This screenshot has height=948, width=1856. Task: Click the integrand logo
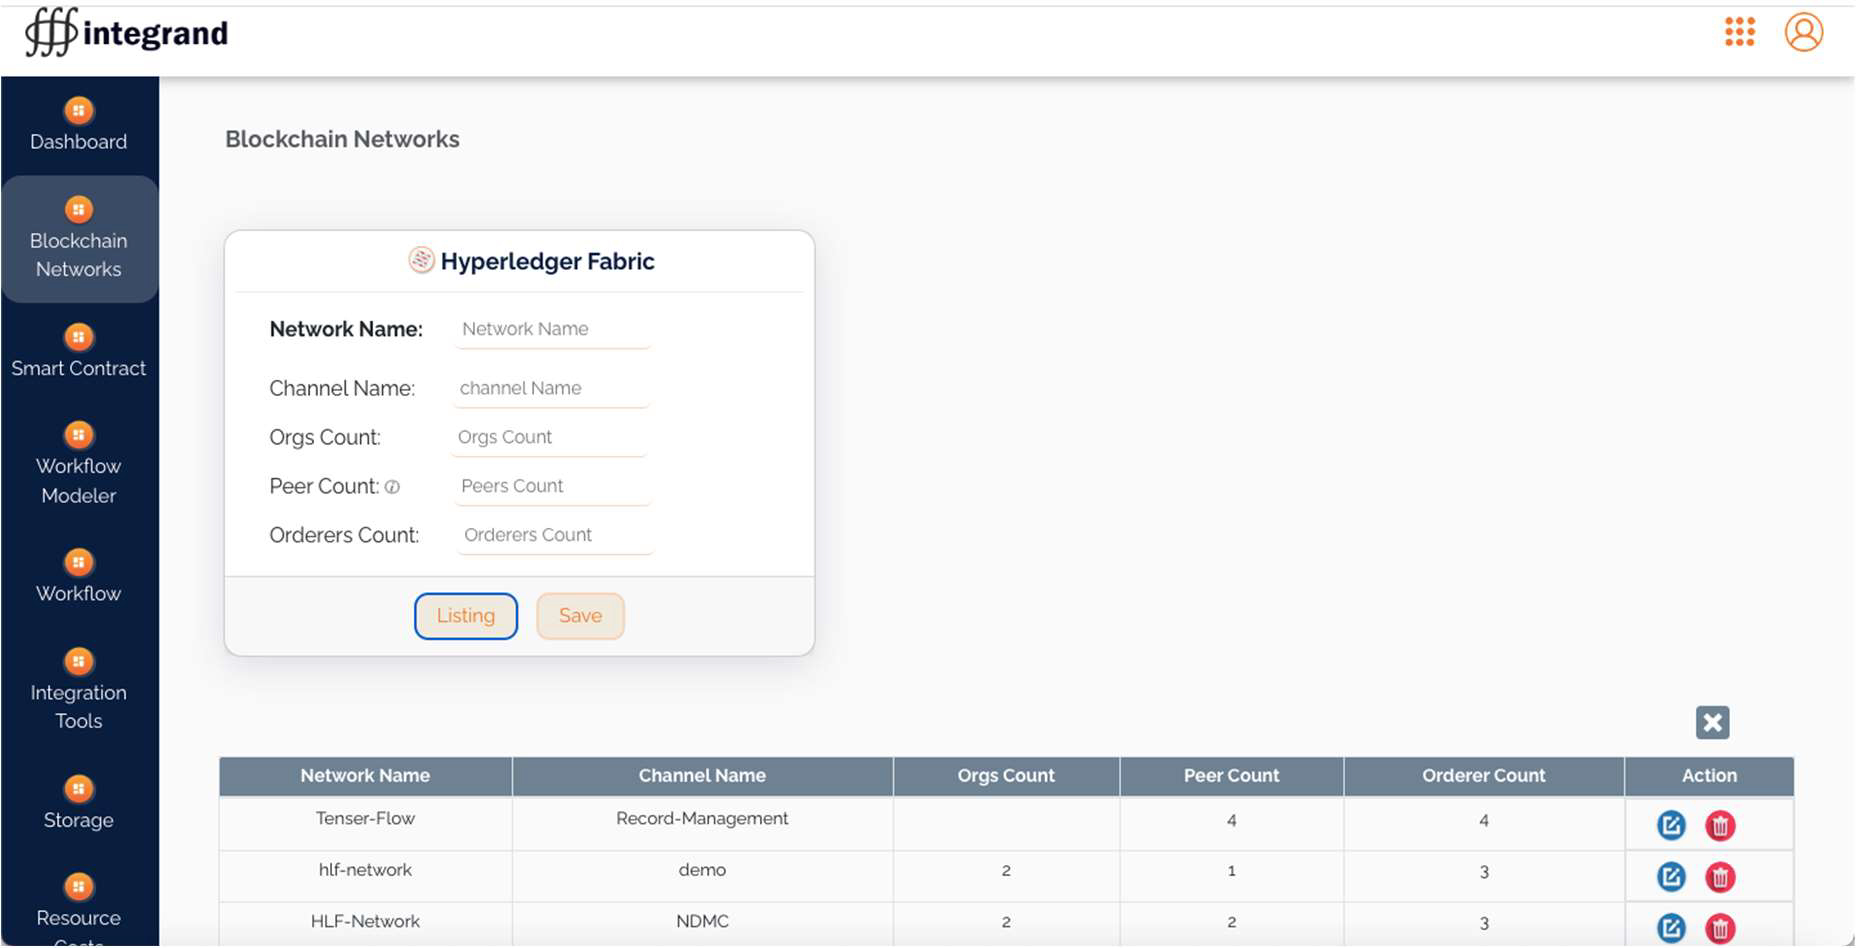[127, 33]
